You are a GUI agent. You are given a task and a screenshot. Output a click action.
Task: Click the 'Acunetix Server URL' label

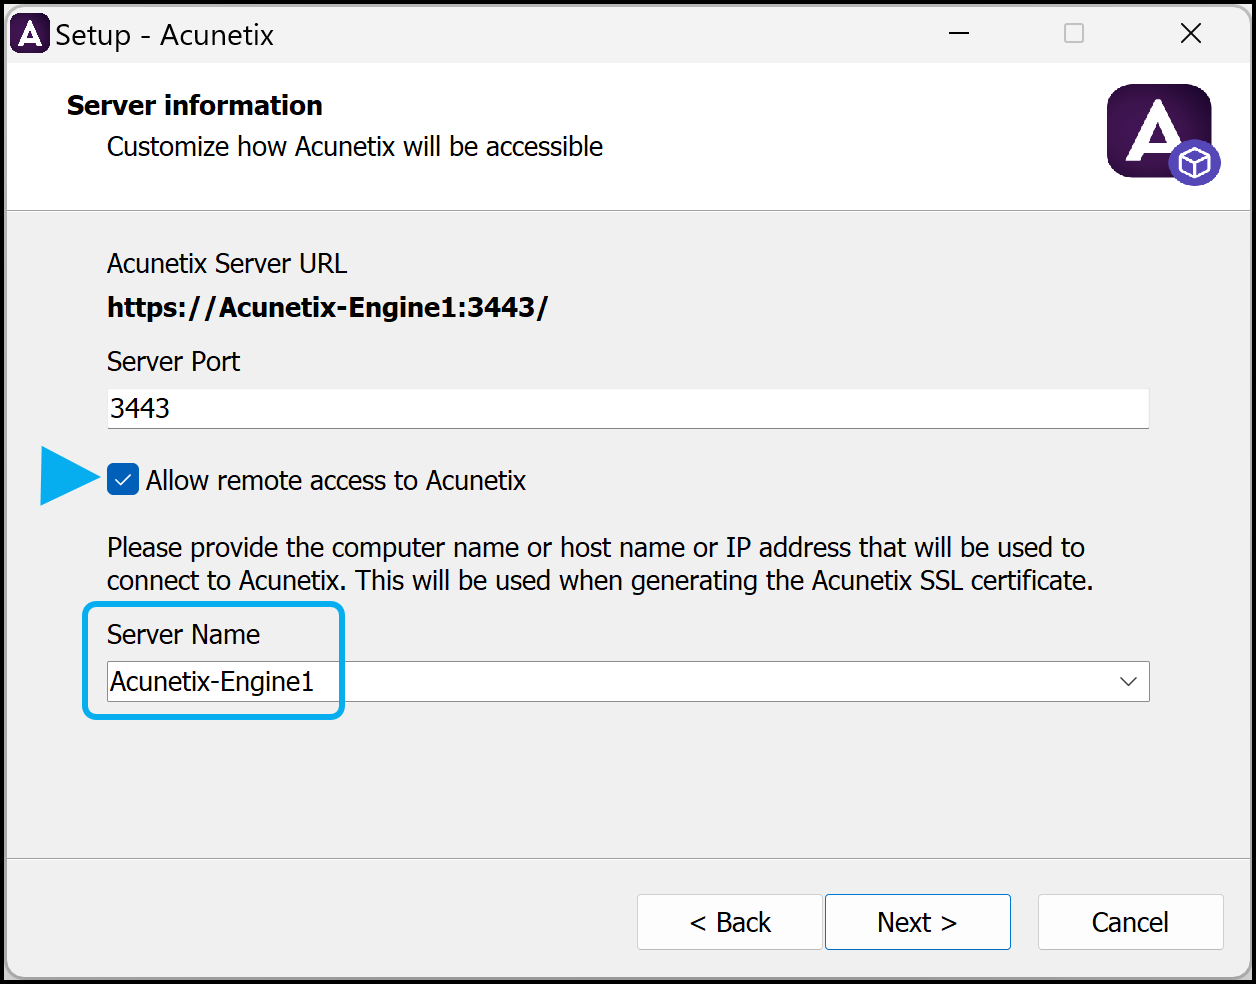pos(227,264)
